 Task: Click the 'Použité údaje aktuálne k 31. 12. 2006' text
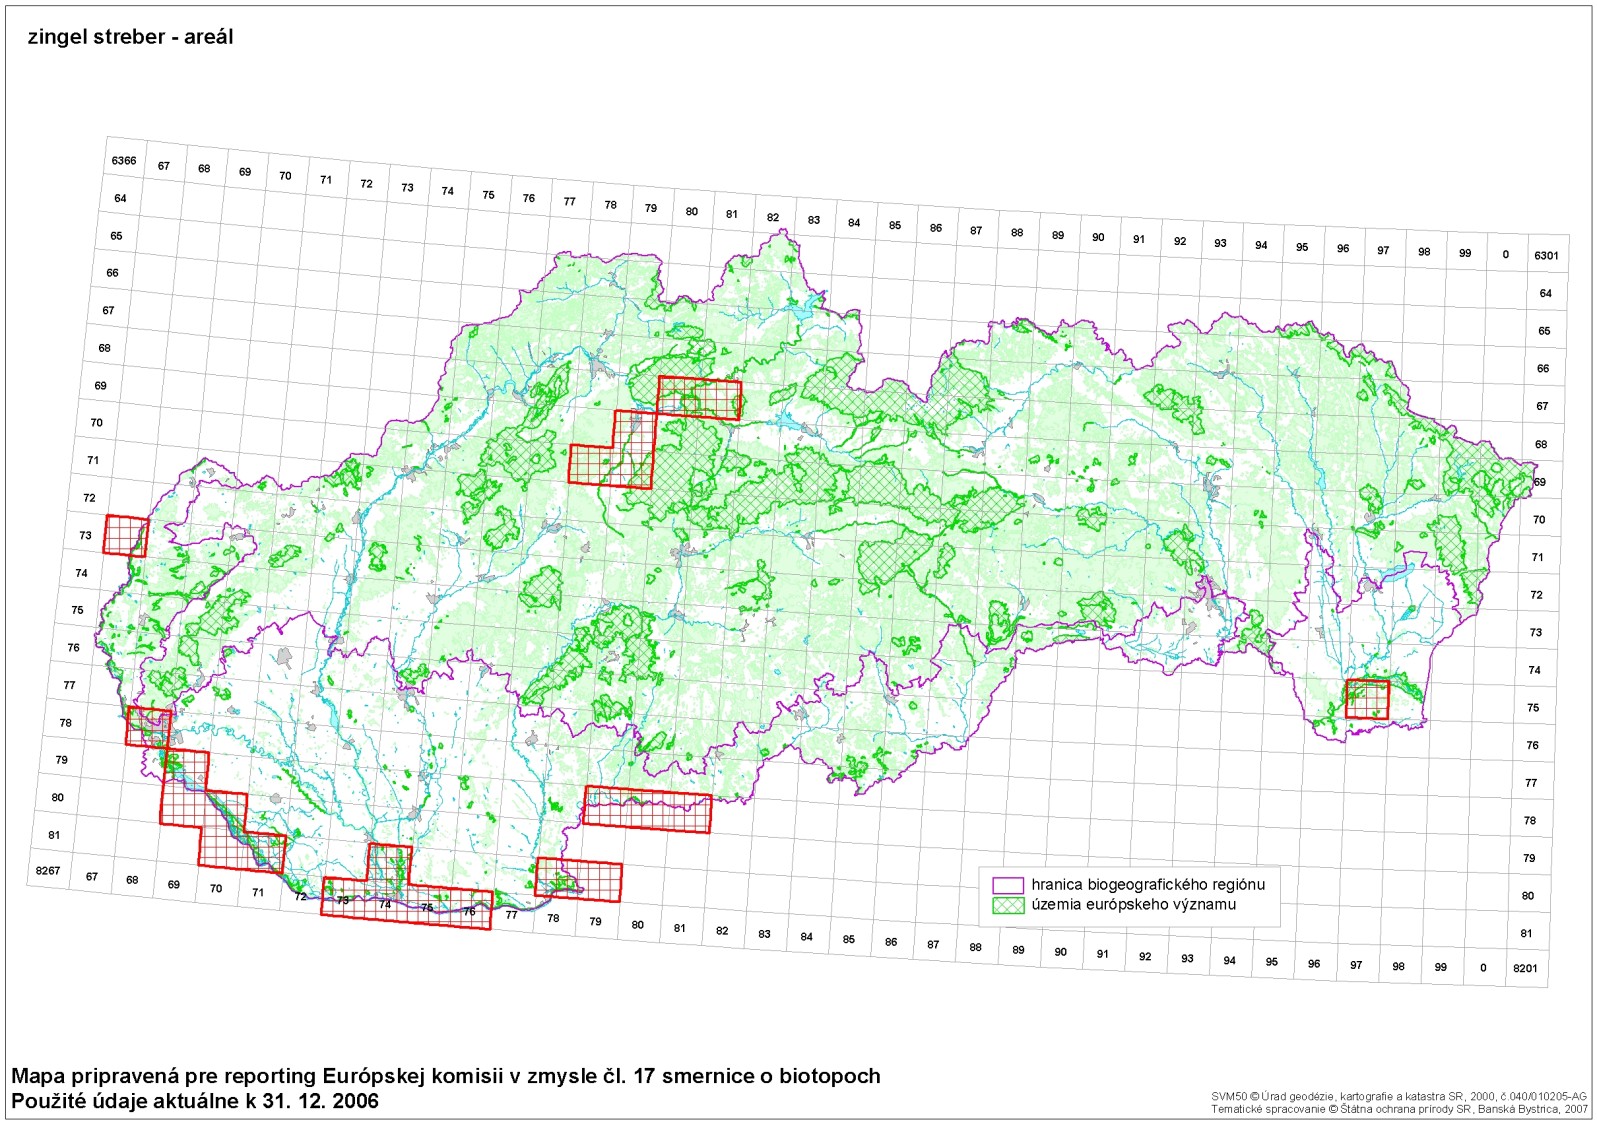coord(195,1101)
